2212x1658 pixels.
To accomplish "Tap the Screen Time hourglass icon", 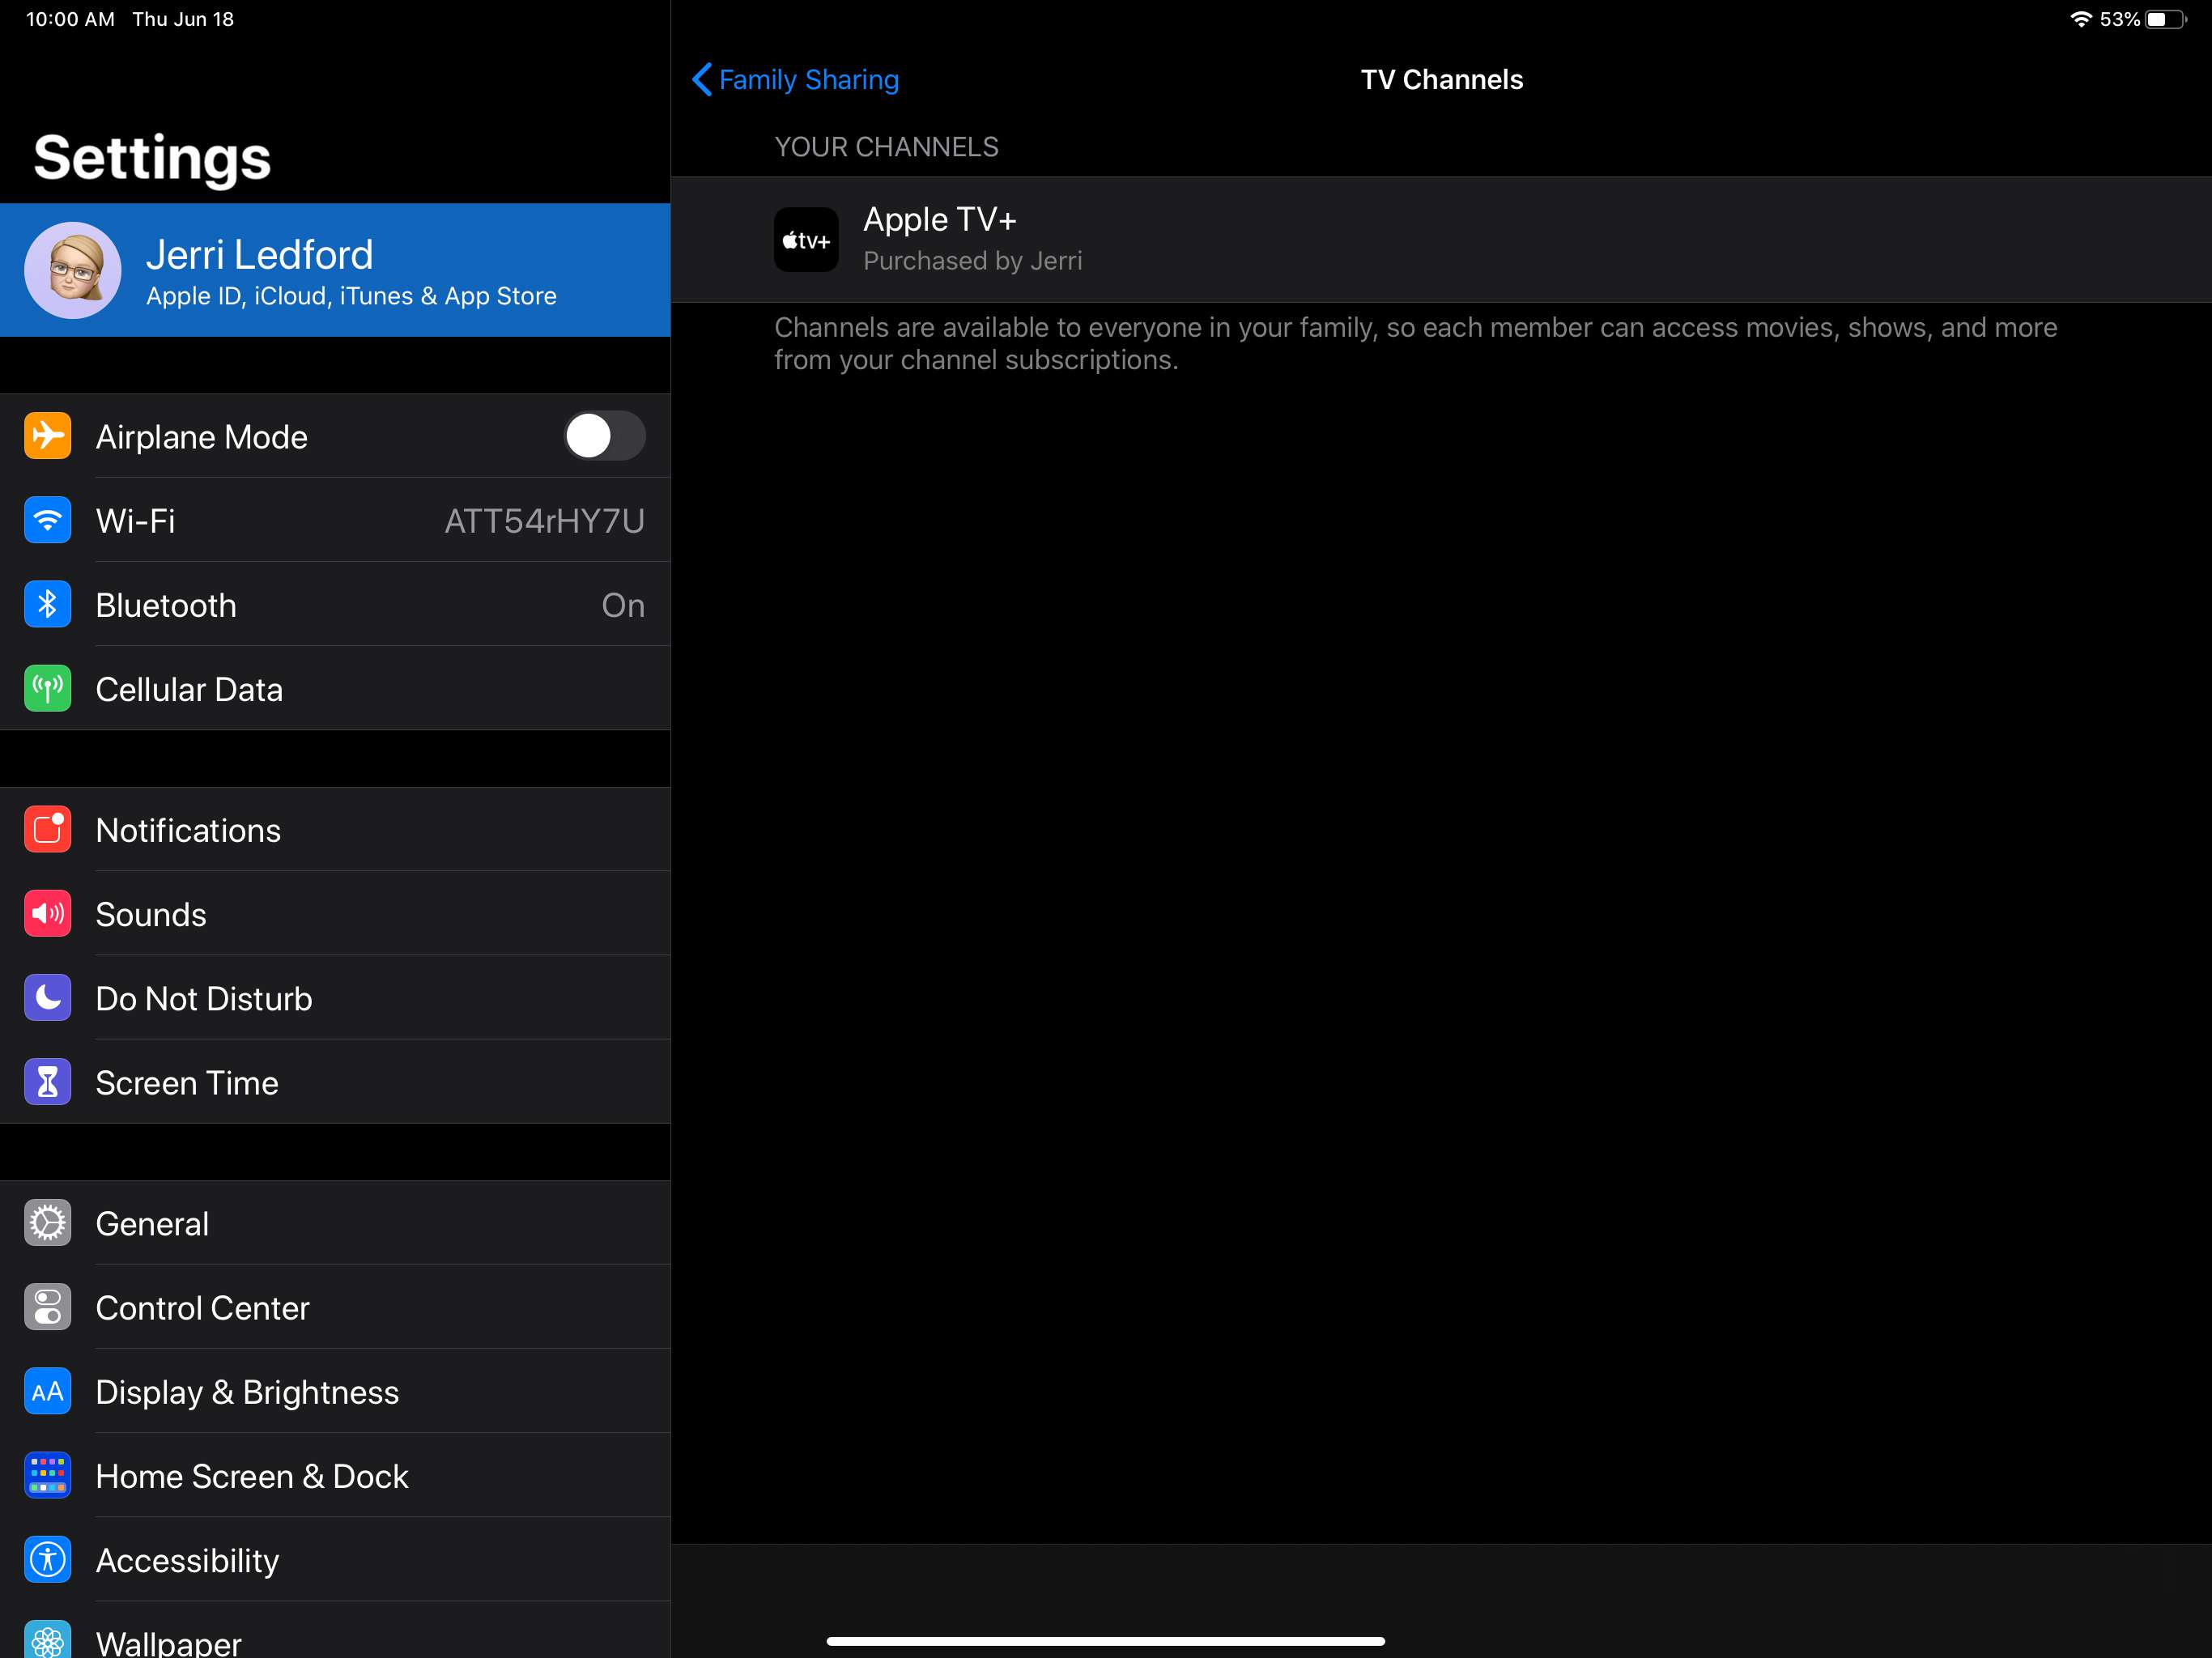I will click(47, 1082).
